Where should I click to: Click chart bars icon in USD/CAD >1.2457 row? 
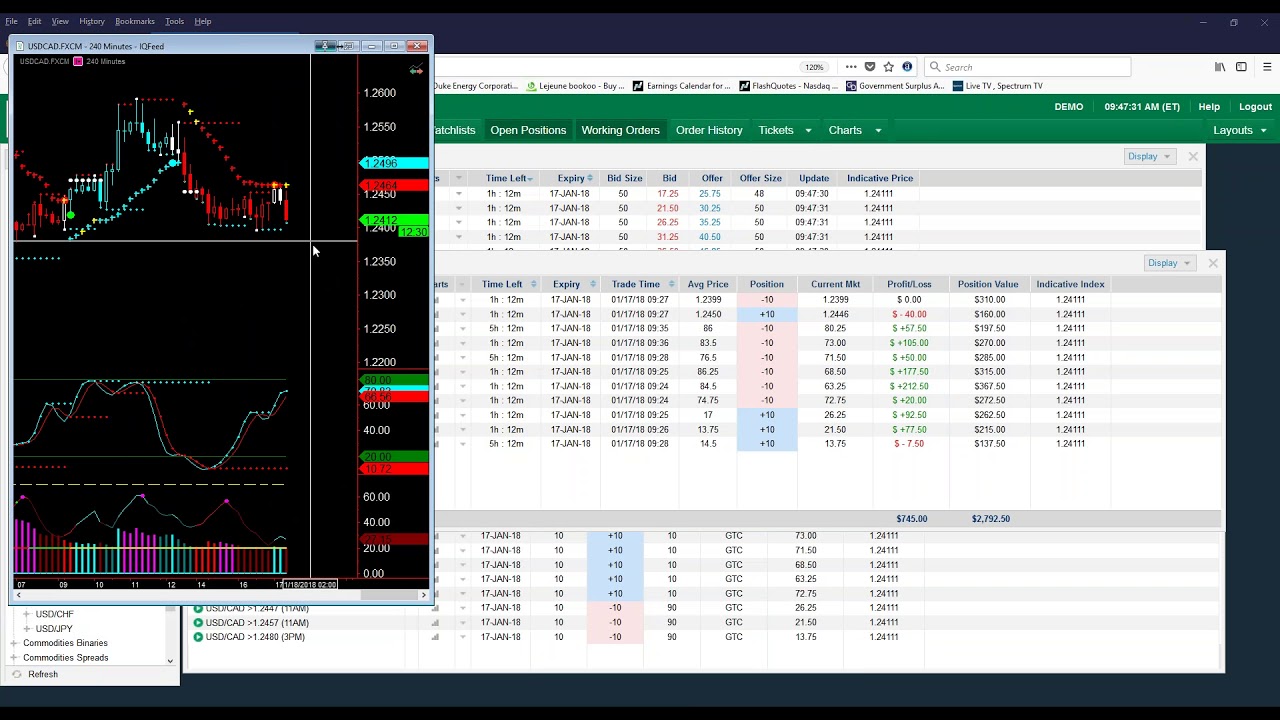435,622
